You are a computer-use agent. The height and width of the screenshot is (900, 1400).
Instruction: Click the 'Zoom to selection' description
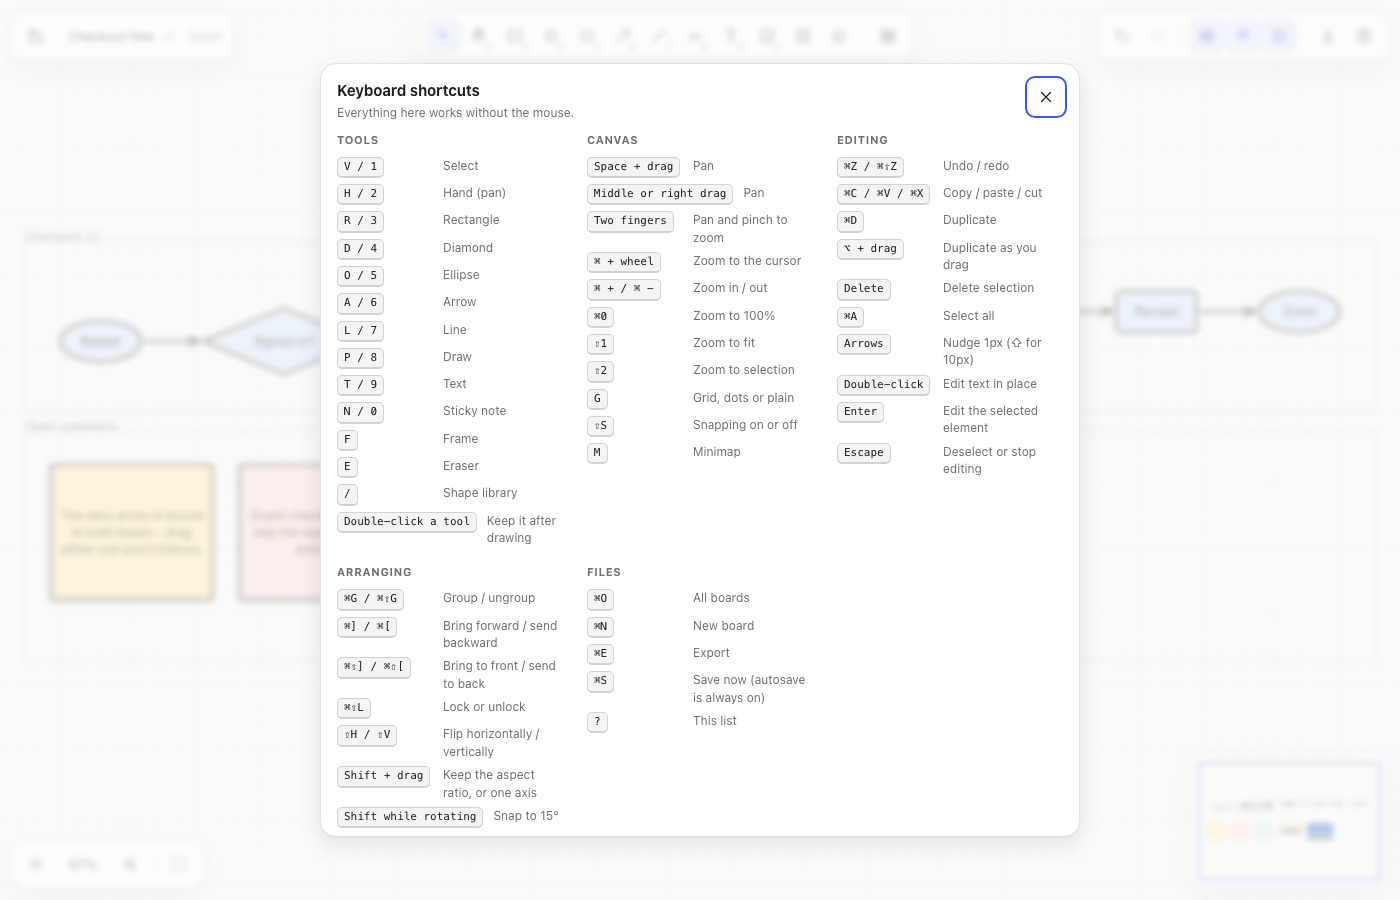click(744, 370)
